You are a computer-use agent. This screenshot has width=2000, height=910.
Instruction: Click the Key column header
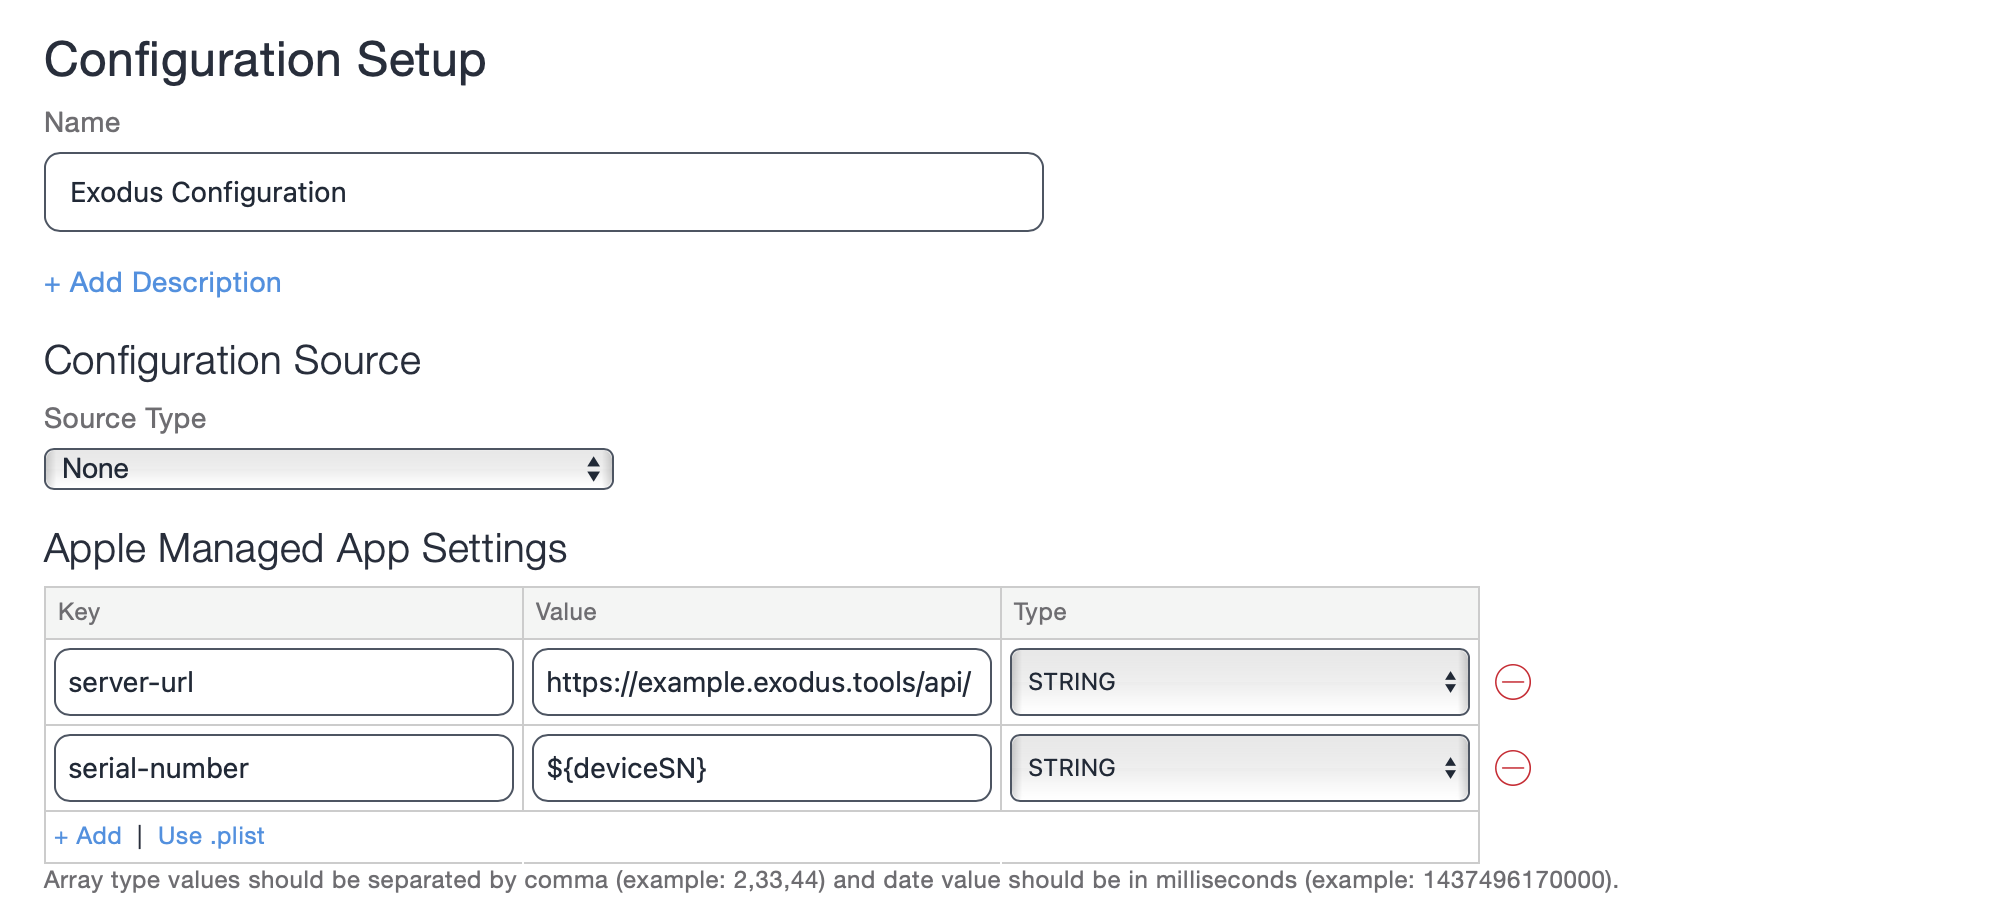pyautogui.click(x=79, y=612)
